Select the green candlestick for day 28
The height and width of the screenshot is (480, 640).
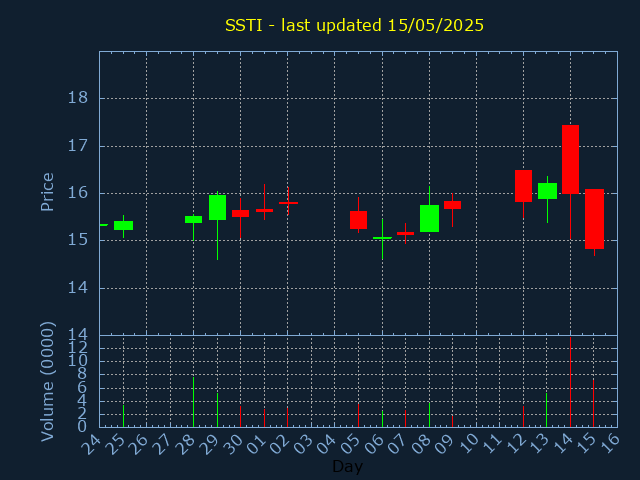[193, 220]
